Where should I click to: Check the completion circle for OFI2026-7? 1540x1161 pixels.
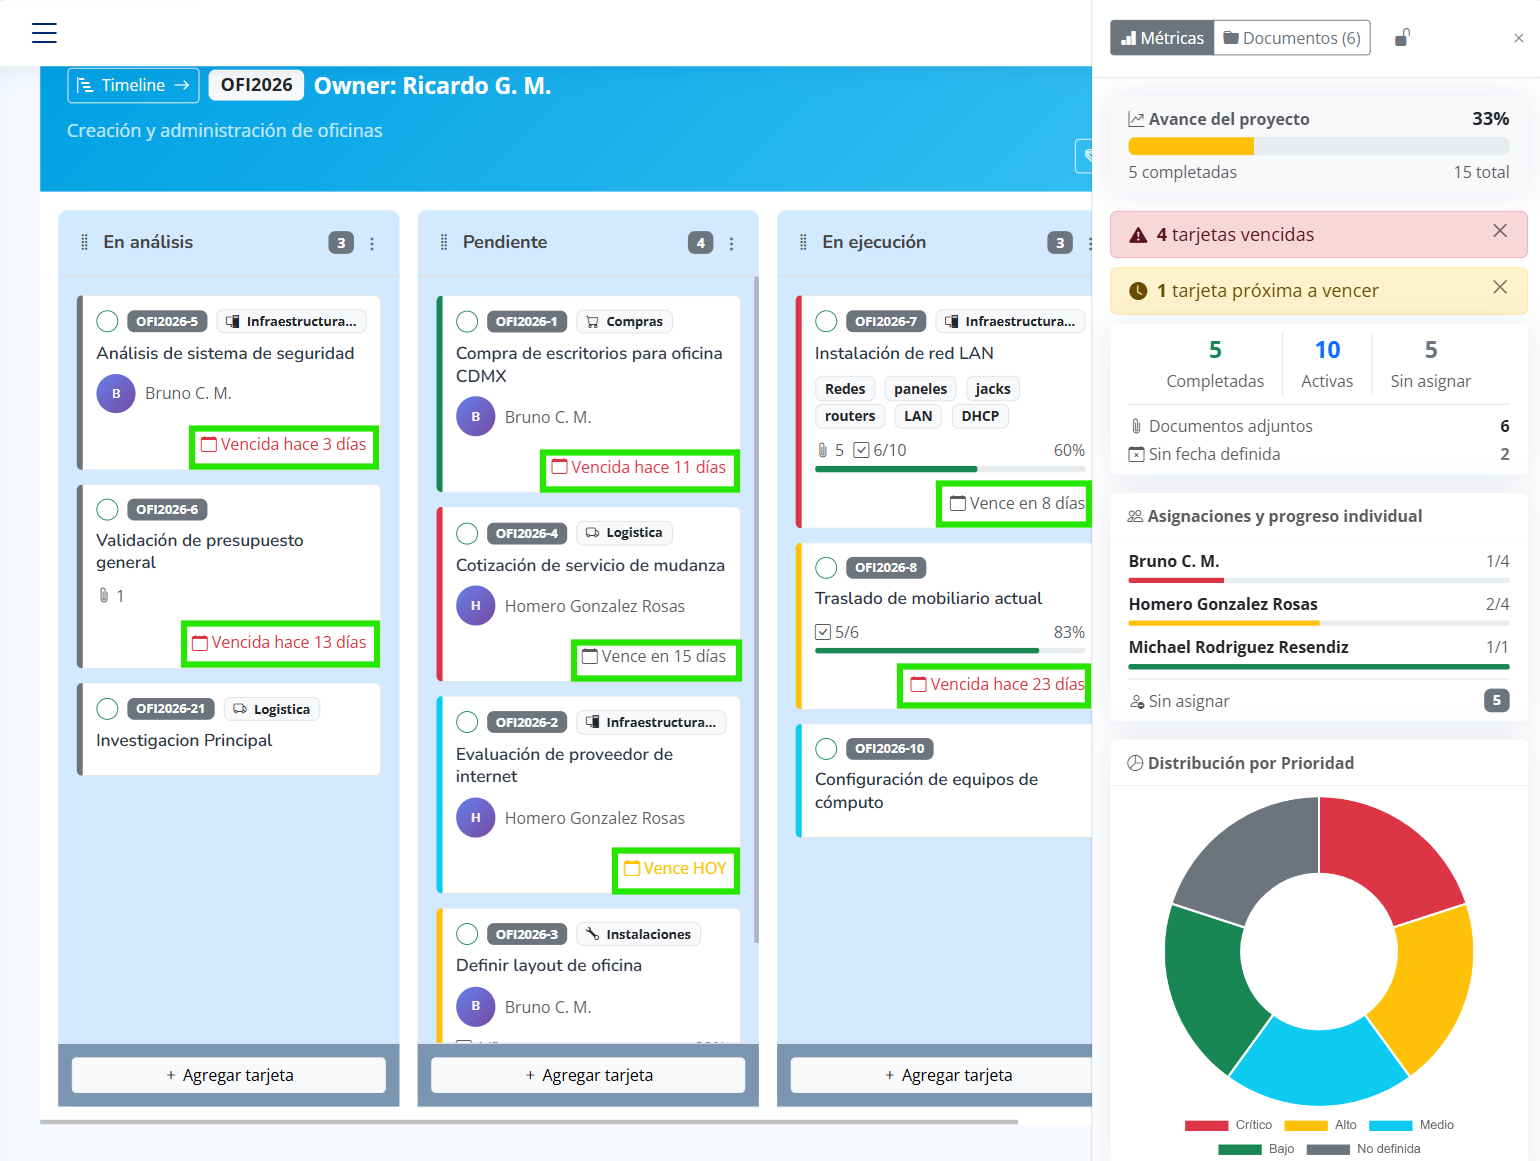coord(826,321)
